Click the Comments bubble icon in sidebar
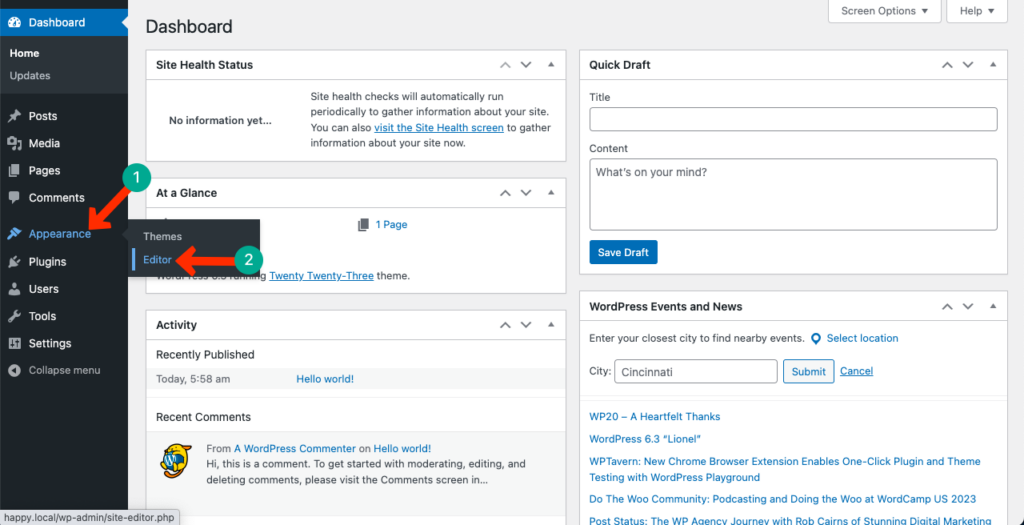 point(14,198)
